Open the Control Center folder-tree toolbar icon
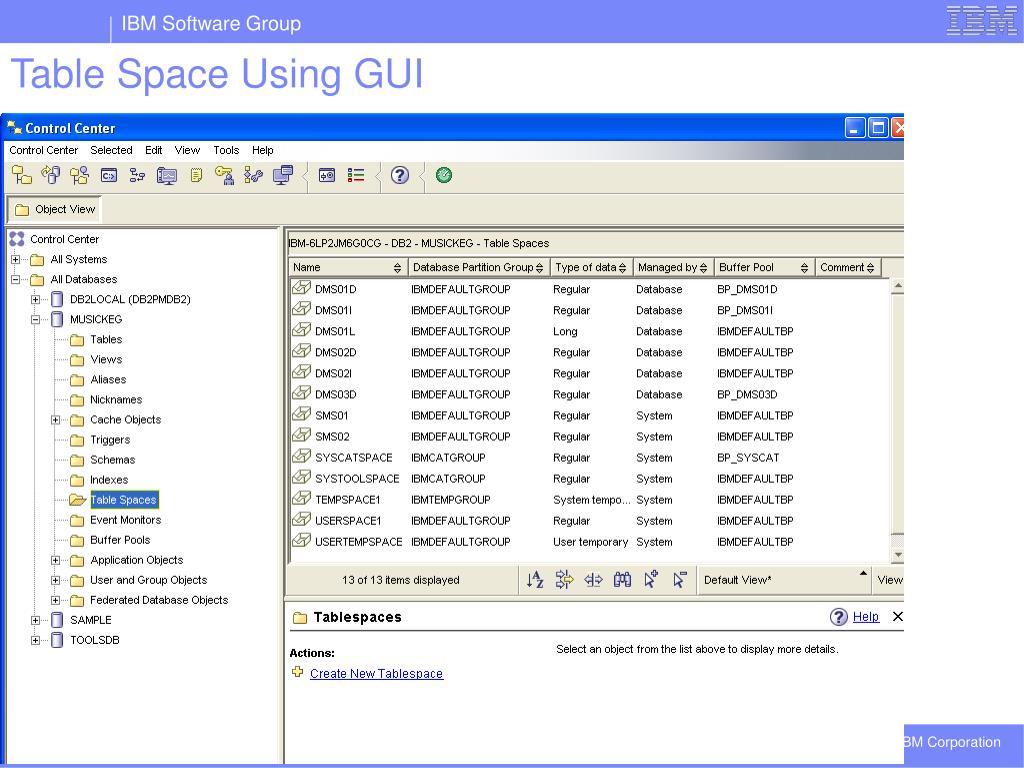This screenshot has height=768, width=1024. [x=22, y=175]
